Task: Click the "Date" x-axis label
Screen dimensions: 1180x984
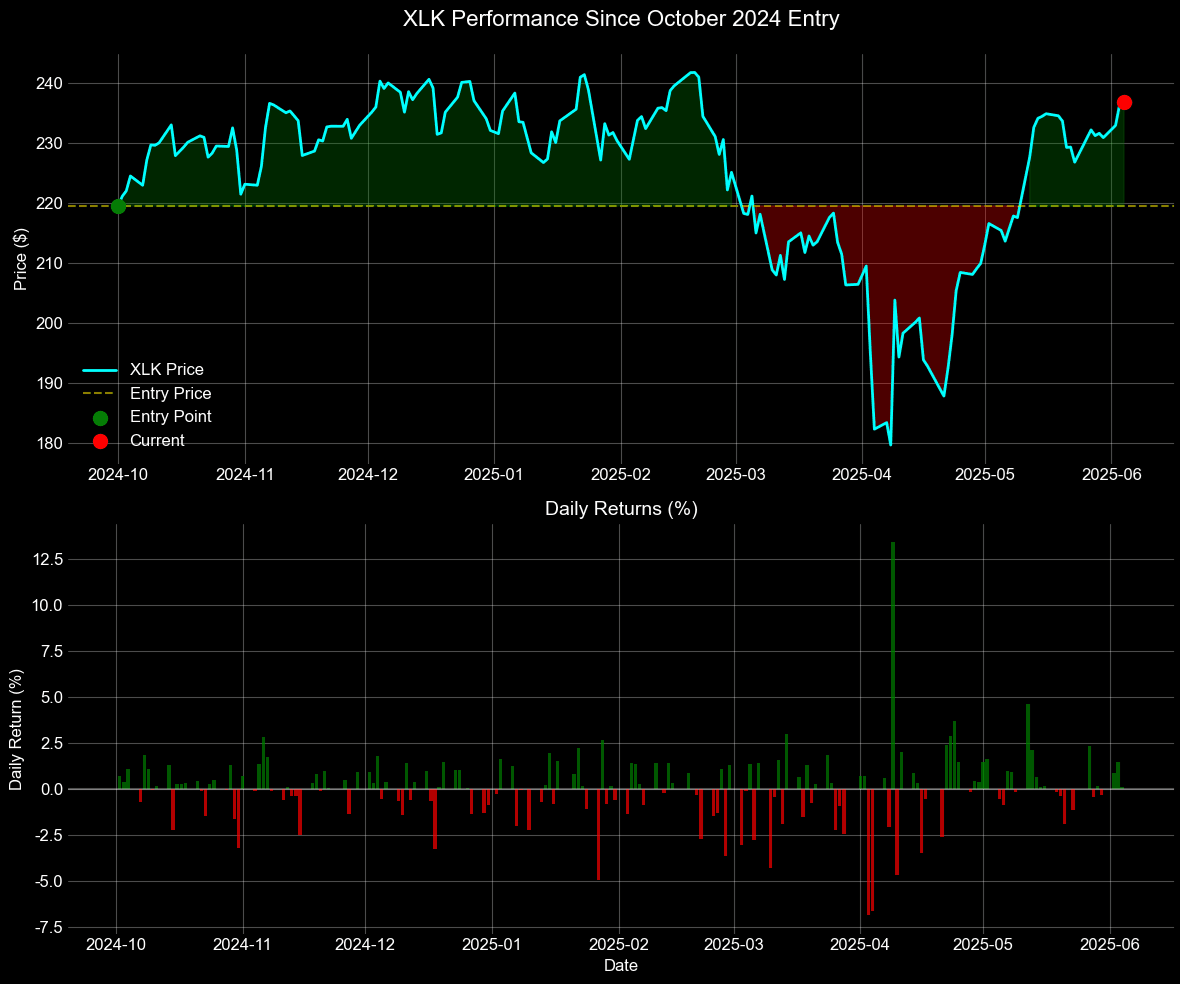Action: click(620, 966)
